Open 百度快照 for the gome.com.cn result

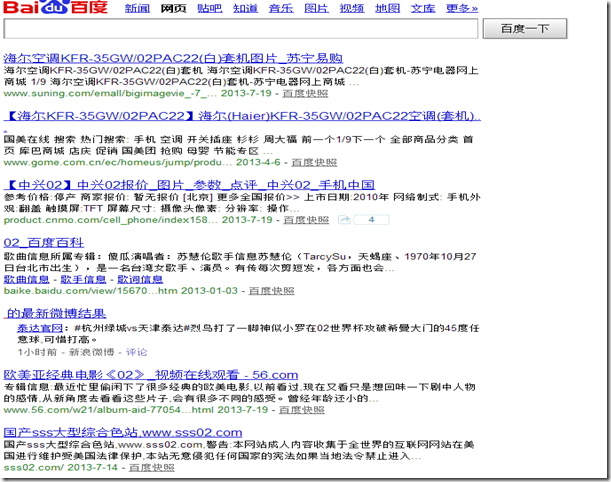(314, 162)
